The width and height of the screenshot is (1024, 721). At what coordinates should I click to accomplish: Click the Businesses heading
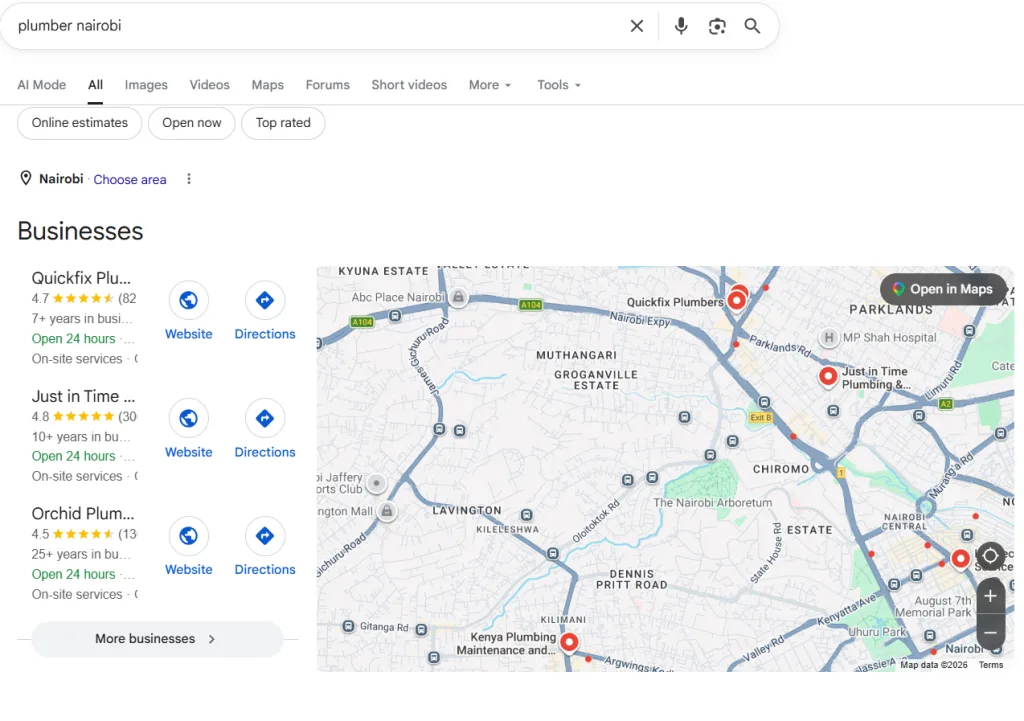pyautogui.click(x=80, y=231)
